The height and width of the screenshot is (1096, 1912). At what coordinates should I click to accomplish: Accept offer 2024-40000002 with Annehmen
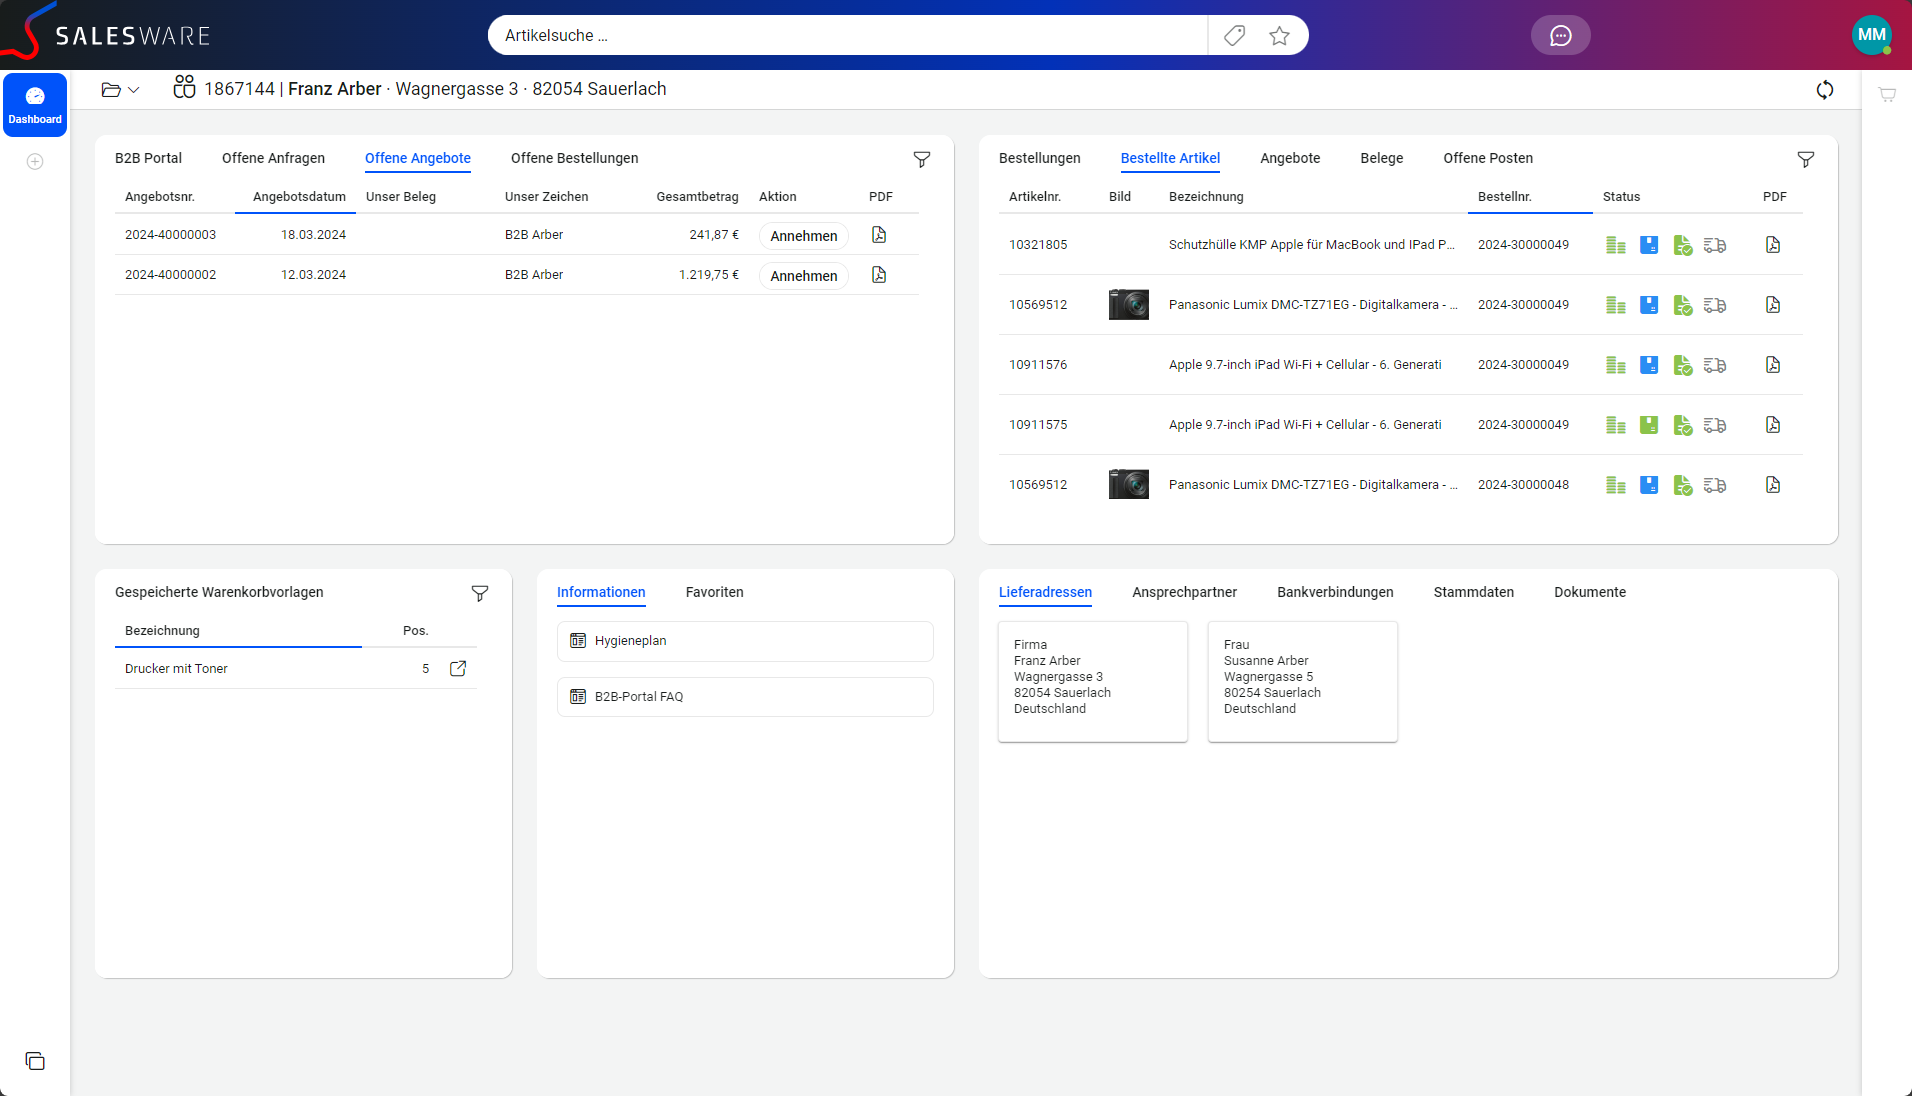(803, 276)
